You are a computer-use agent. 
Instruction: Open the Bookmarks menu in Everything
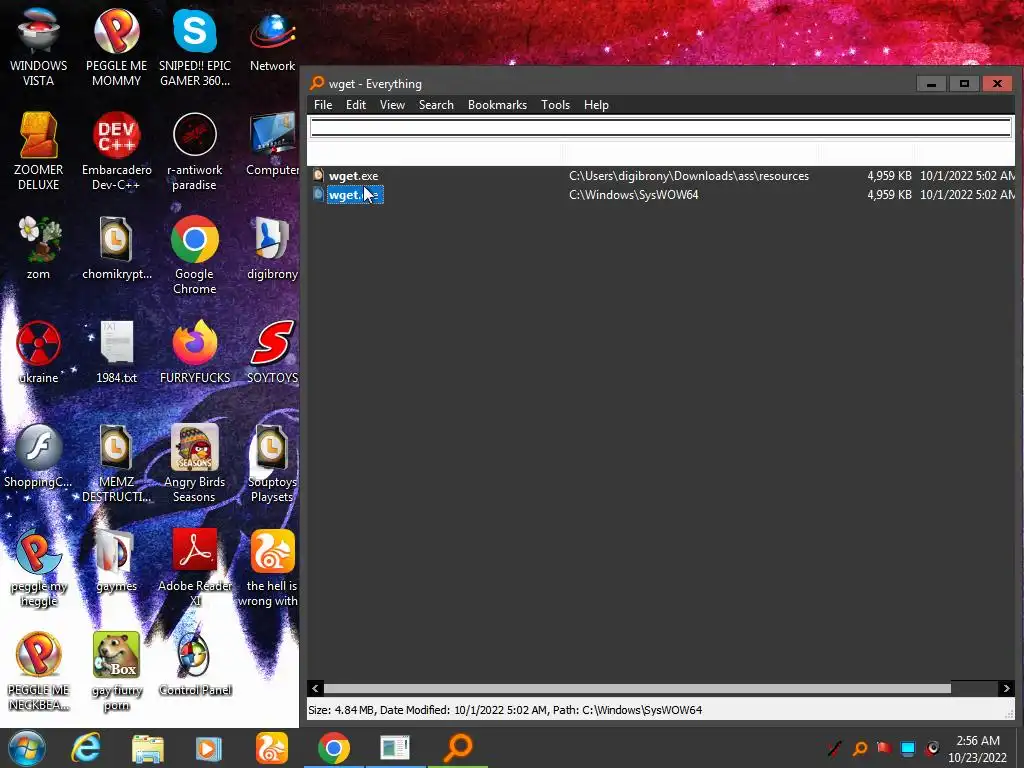click(497, 105)
